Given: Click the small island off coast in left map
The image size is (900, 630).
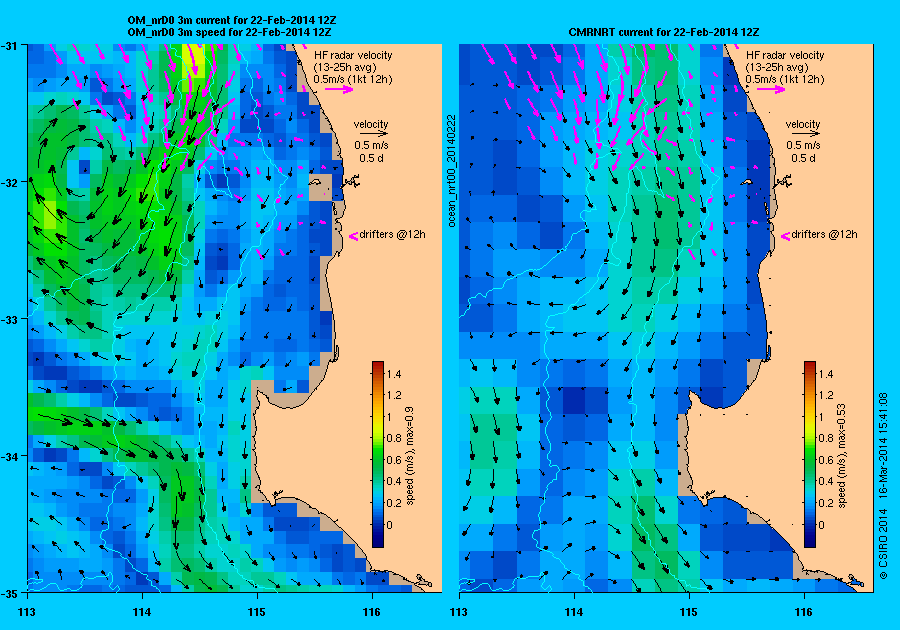Looking at the screenshot, I should point(315,182).
